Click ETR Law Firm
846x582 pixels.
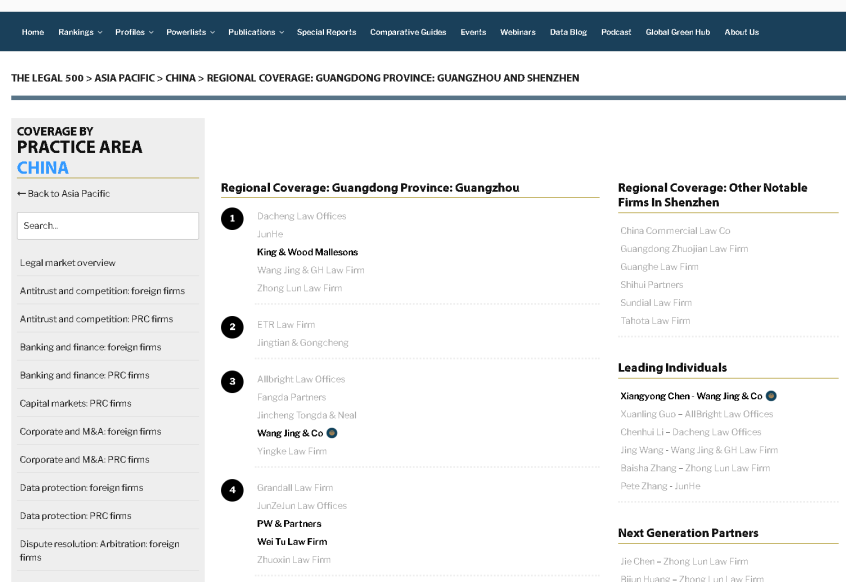point(286,325)
